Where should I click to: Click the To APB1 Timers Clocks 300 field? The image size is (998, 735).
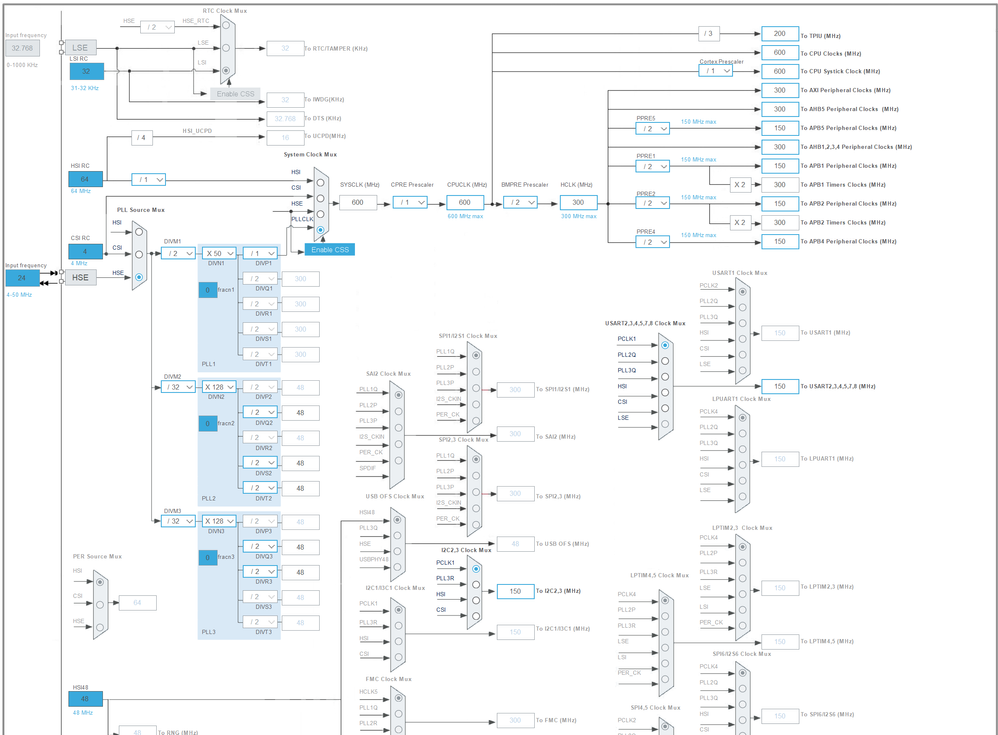click(780, 185)
